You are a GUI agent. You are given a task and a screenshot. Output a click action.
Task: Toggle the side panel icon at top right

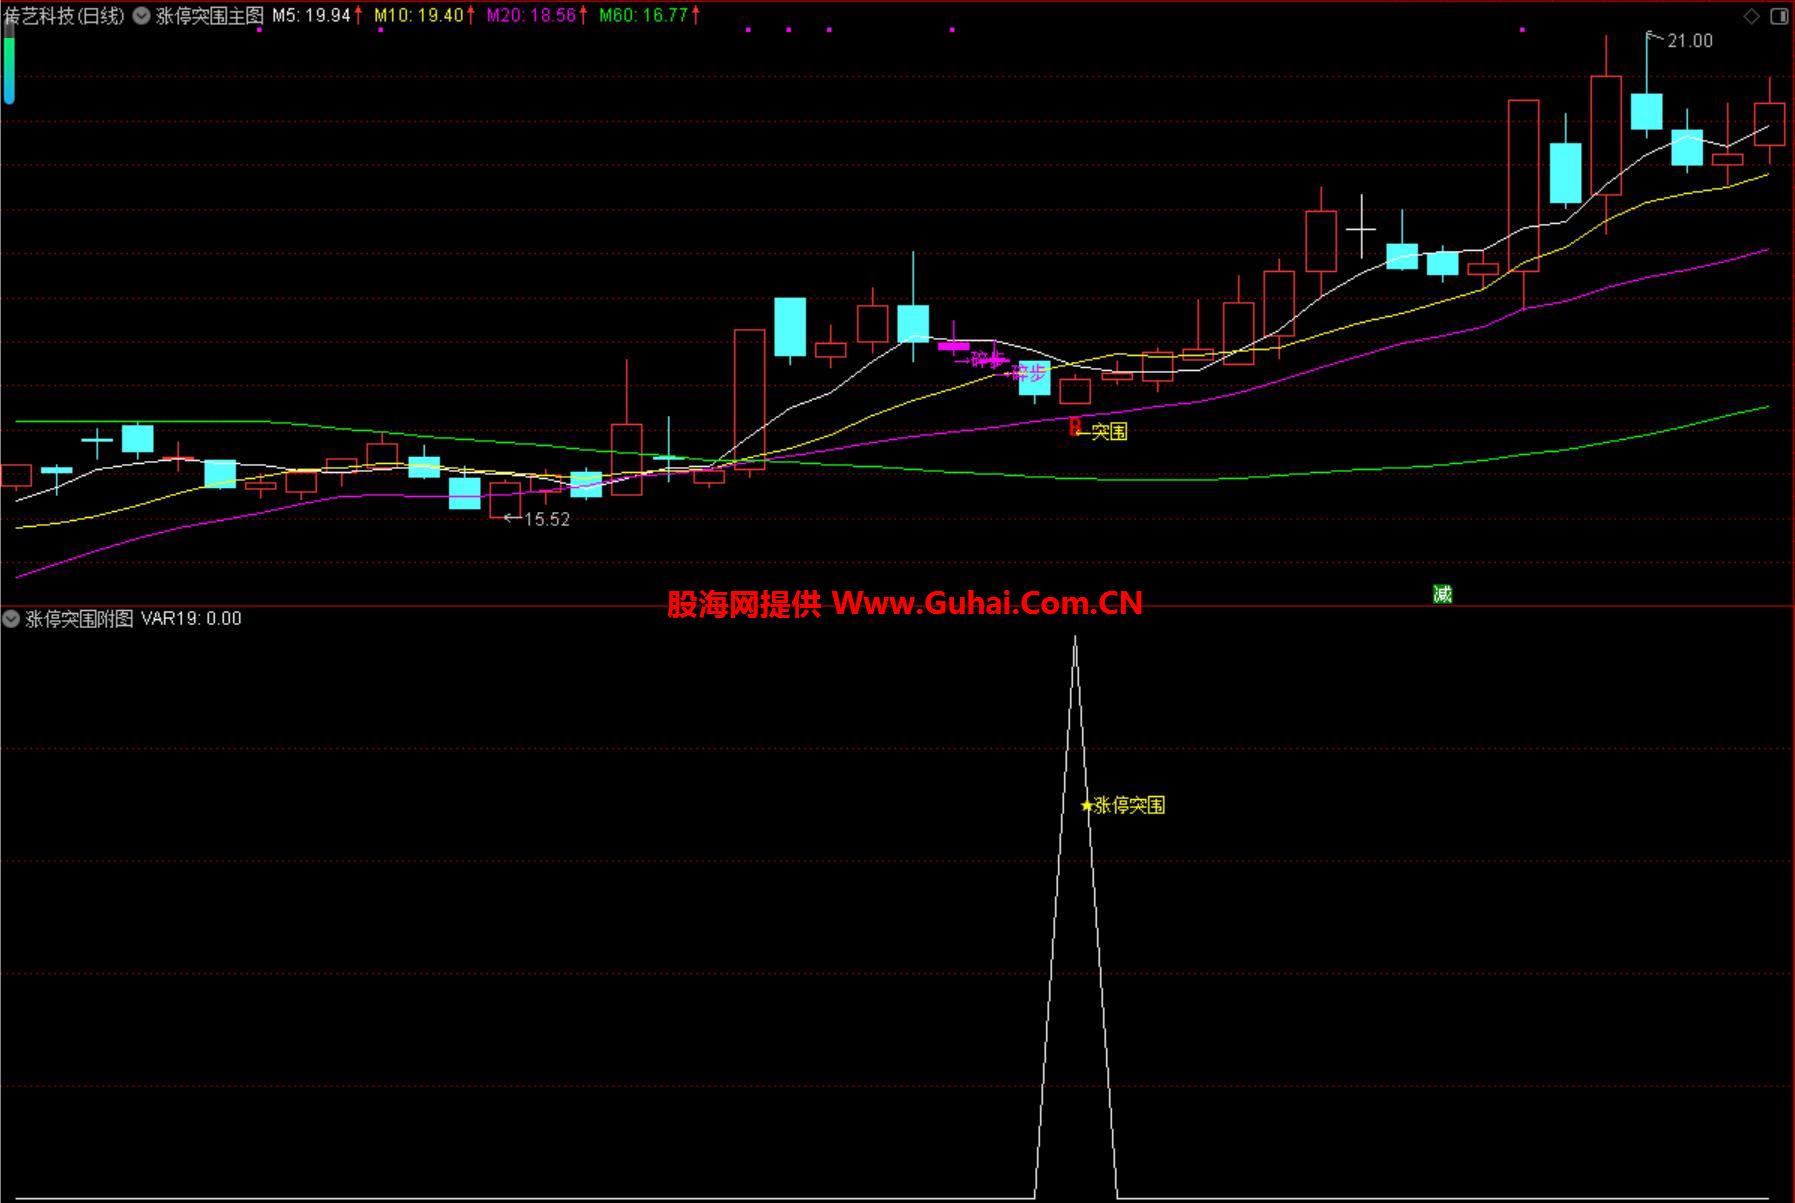point(1779,16)
